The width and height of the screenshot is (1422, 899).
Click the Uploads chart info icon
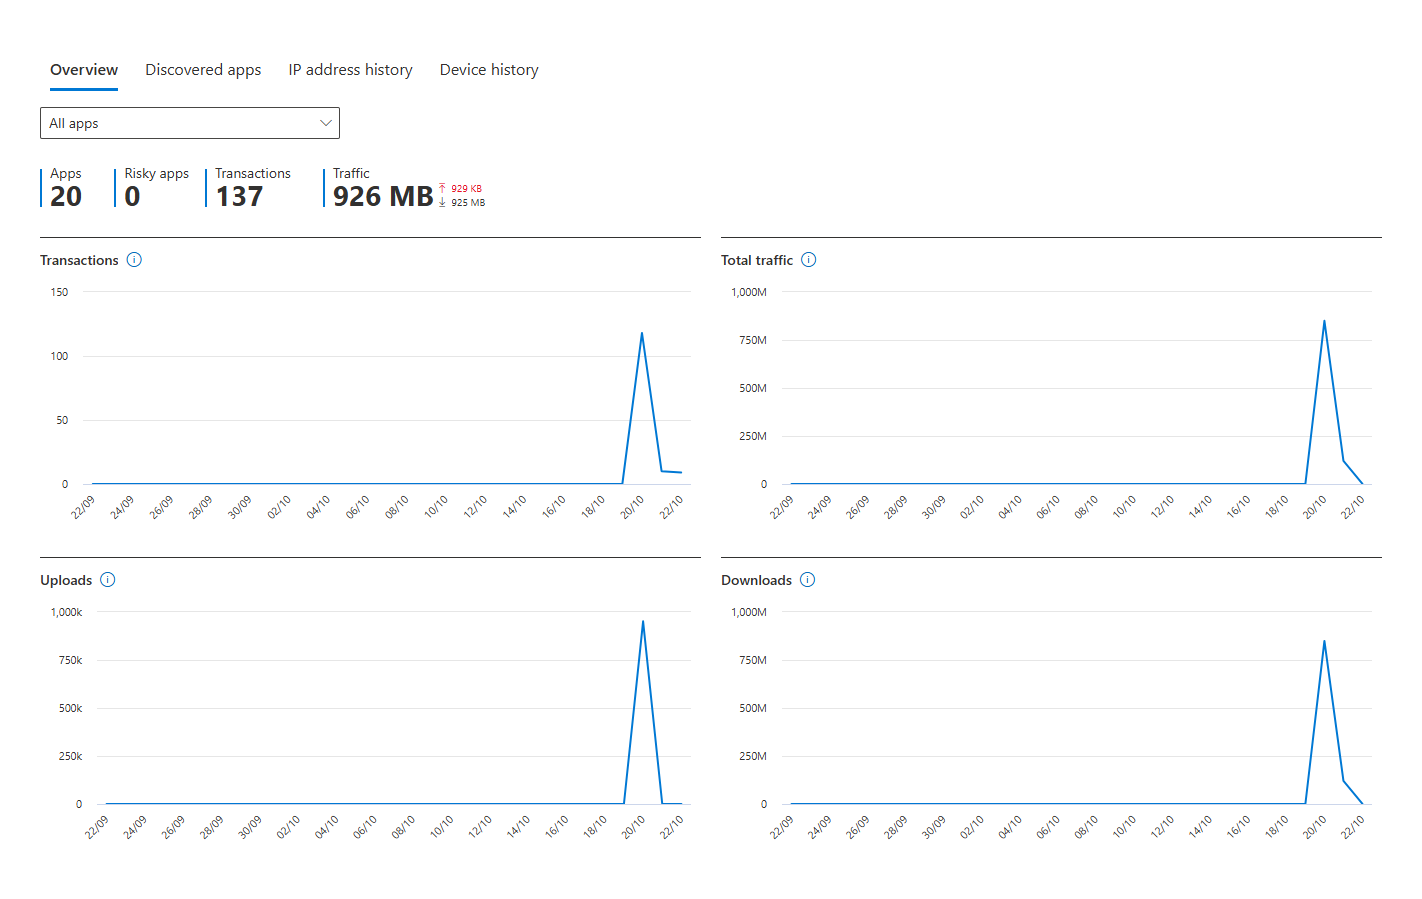108,580
